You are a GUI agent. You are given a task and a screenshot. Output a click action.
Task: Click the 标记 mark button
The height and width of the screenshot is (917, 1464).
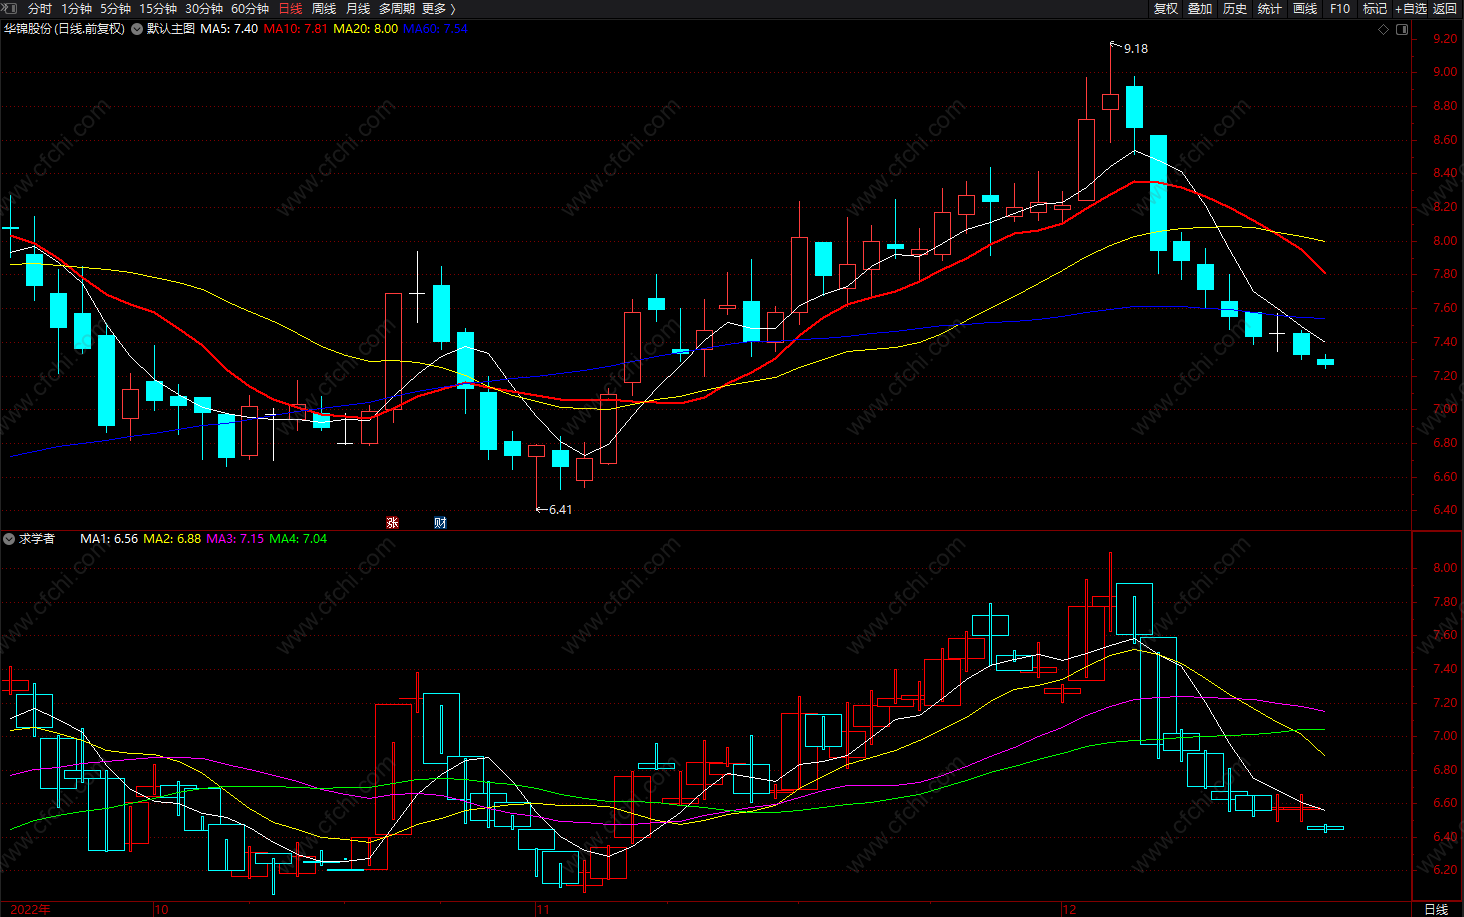point(1375,9)
